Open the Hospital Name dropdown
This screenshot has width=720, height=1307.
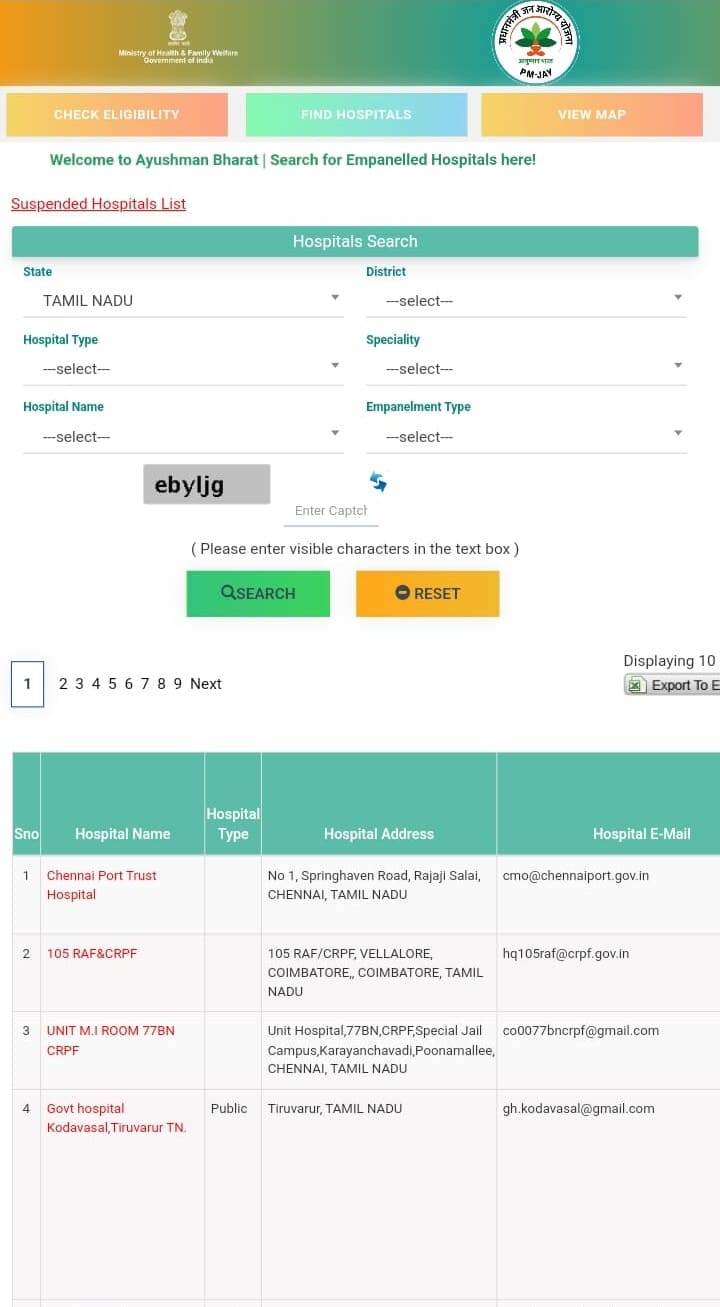183,436
